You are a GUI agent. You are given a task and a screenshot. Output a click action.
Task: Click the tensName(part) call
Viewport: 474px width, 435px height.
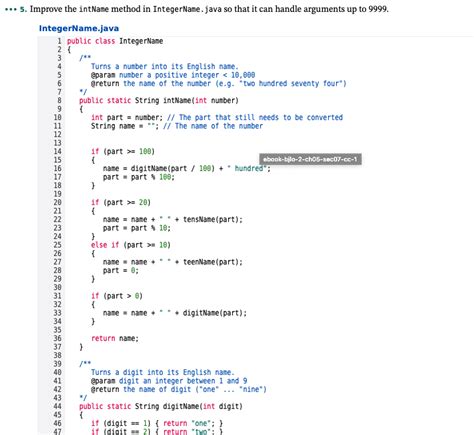213,219
